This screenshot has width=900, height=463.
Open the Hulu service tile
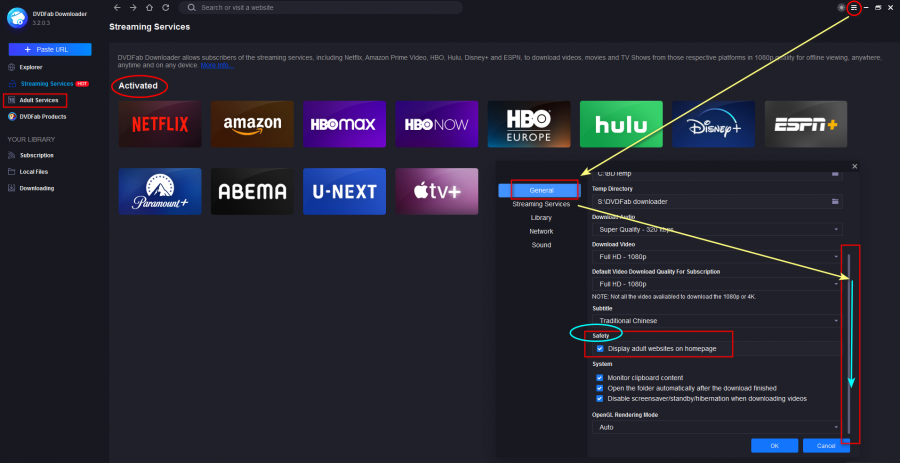(x=621, y=124)
